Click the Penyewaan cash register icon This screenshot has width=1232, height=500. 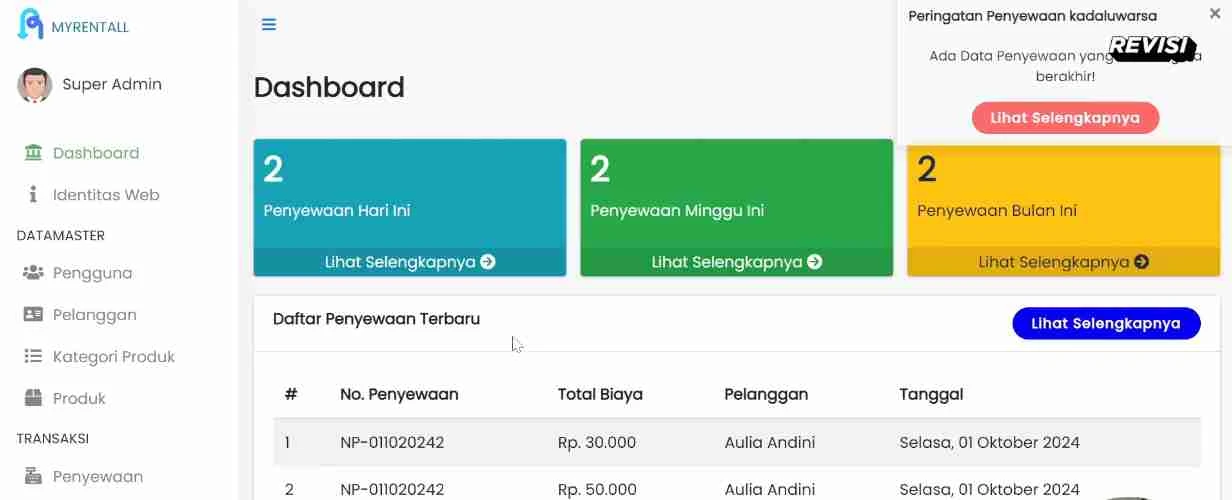click(x=34, y=476)
